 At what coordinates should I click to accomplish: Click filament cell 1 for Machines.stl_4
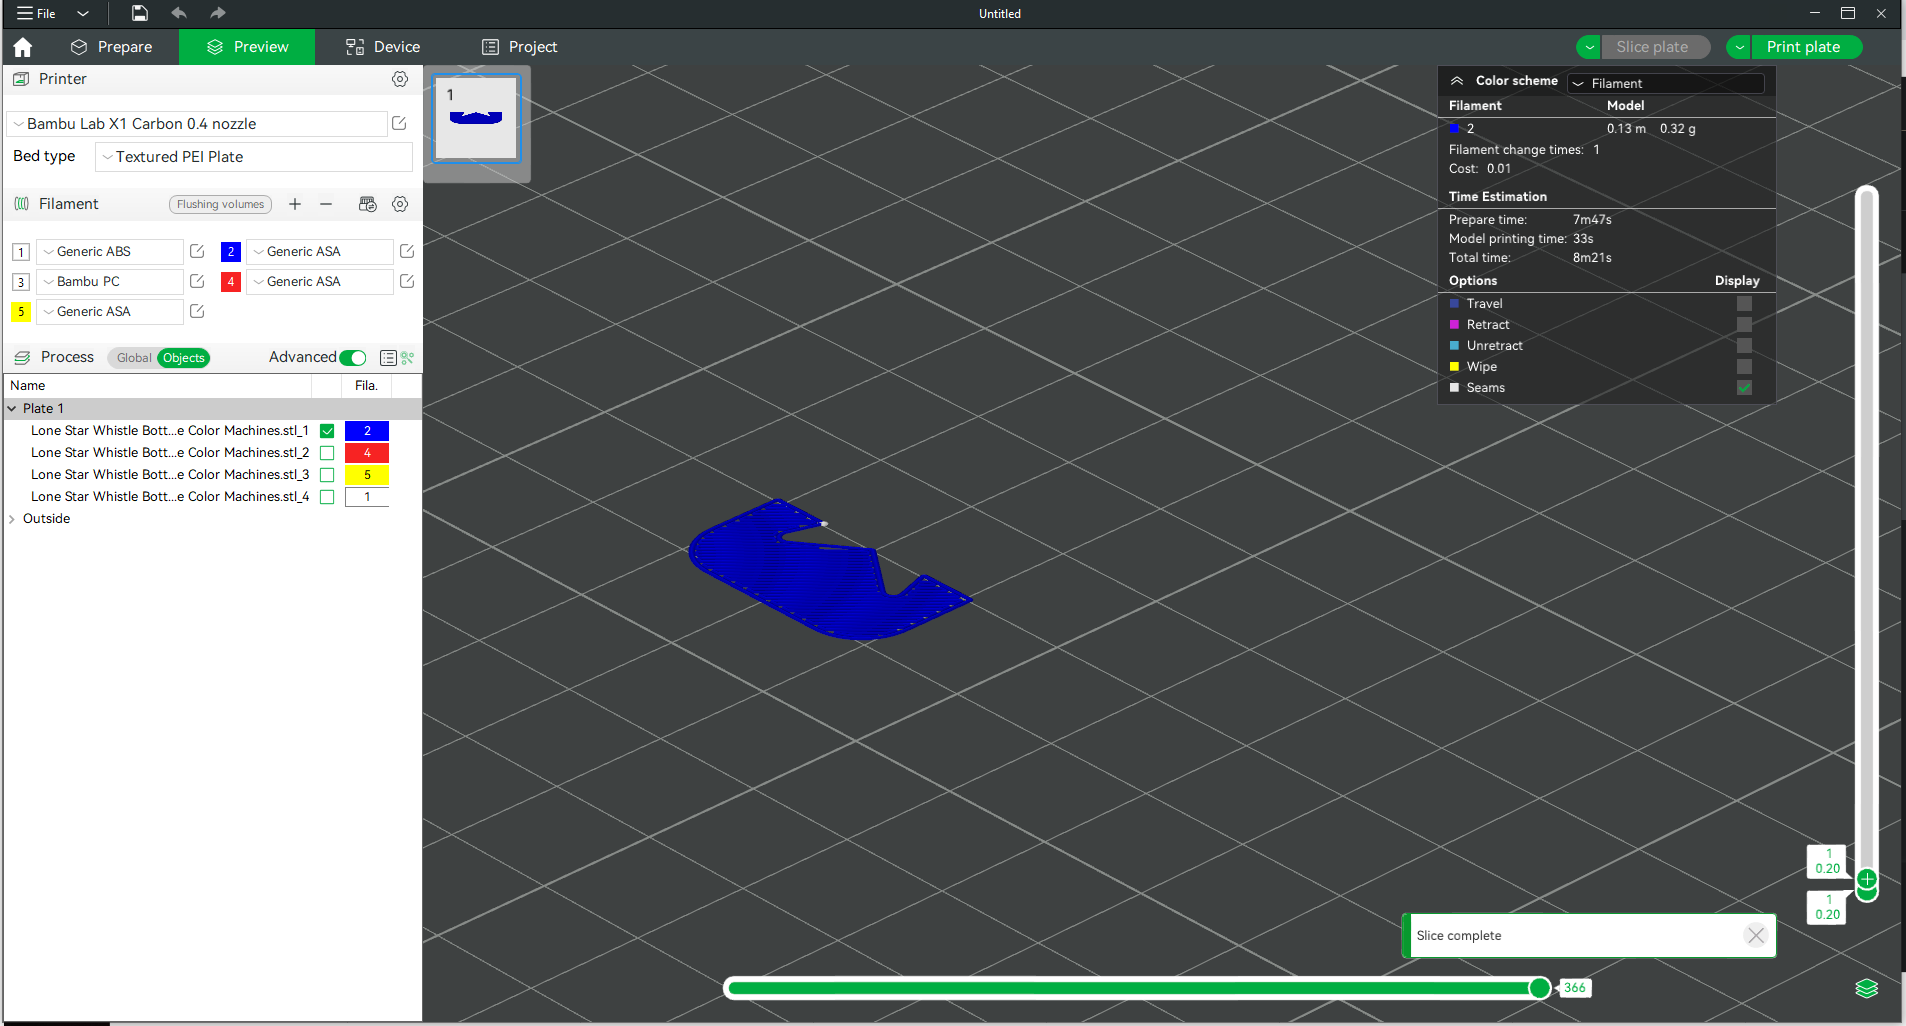pyautogui.click(x=367, y=497)
